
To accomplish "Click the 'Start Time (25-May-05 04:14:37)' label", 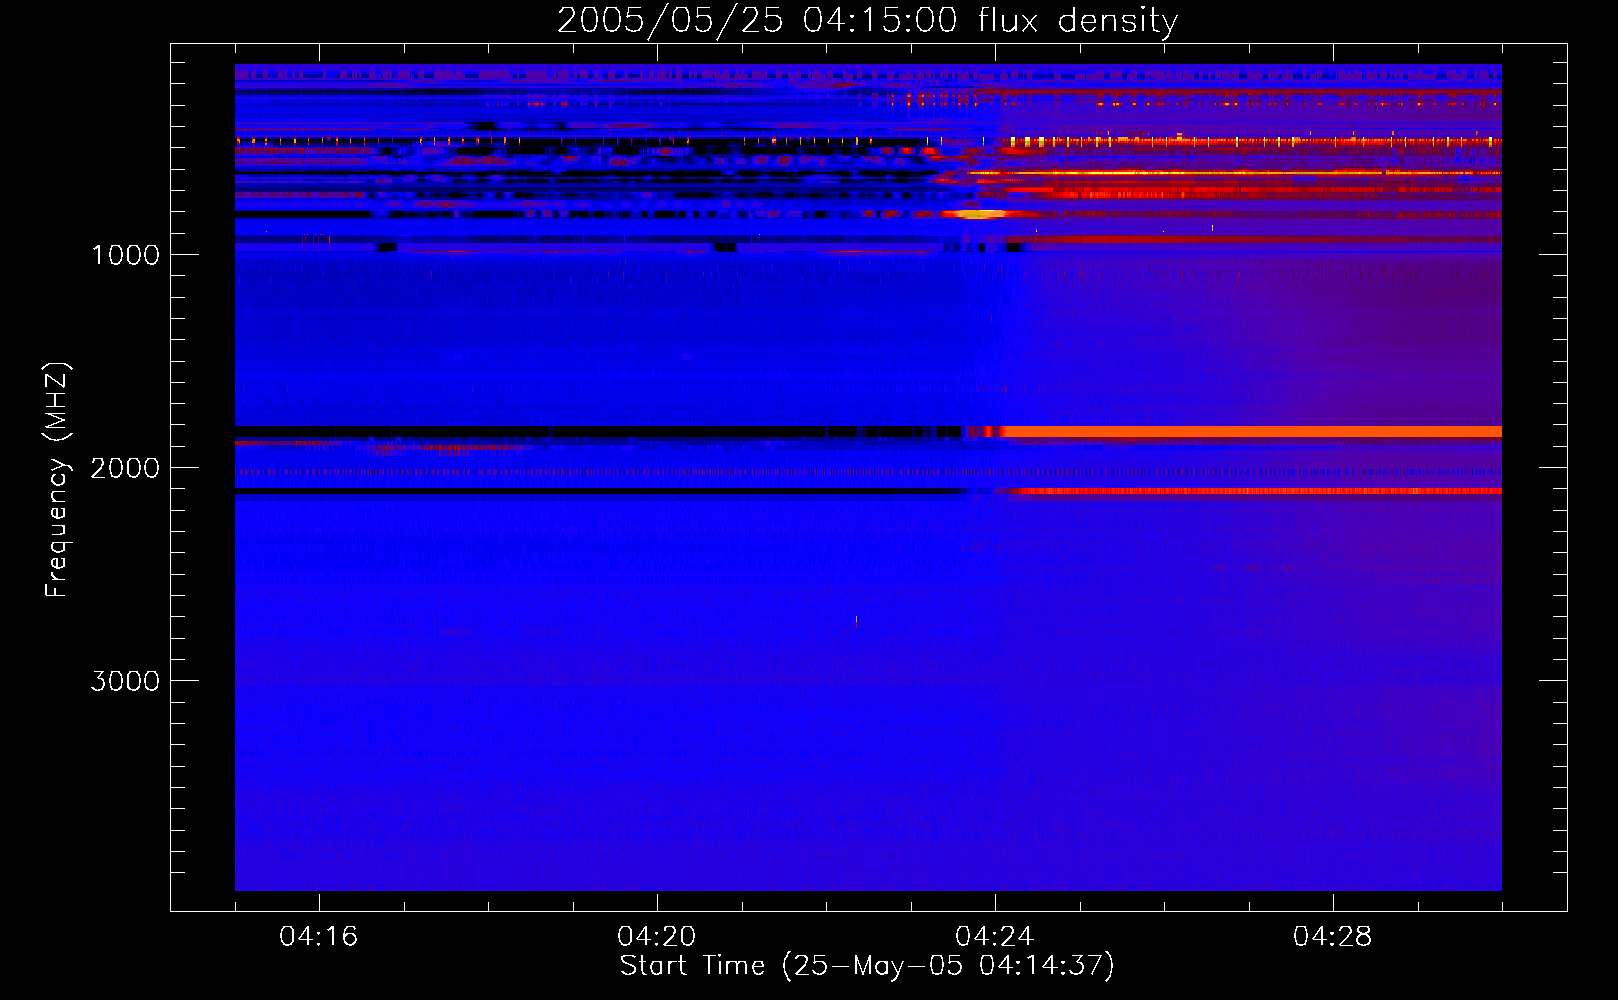I will coord(867,966).
